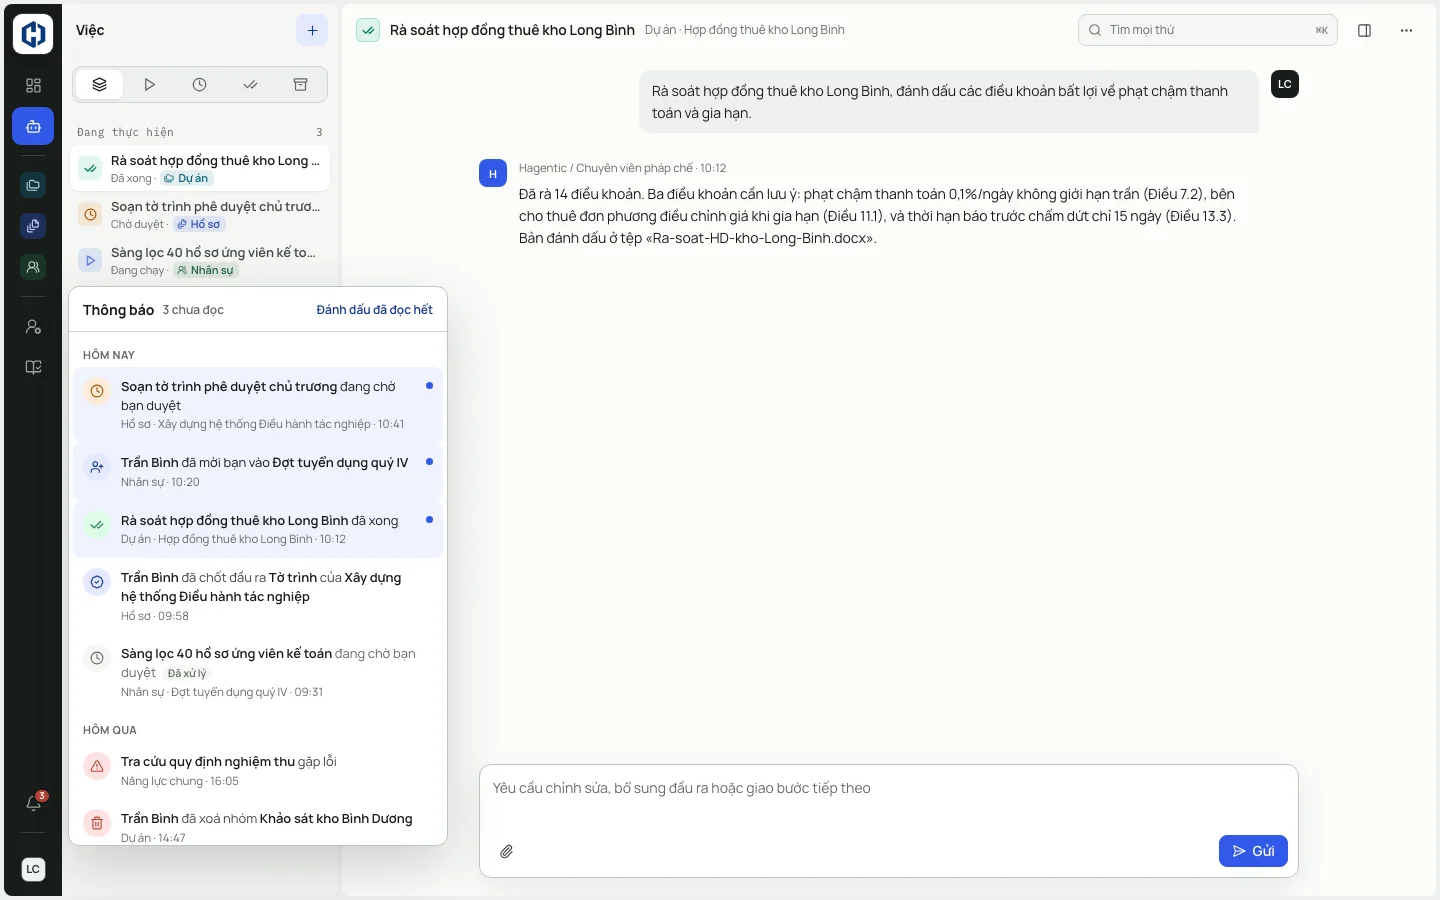Attach a file with the paperclip icon
The image size is (1440, 900).
(507, 852)
